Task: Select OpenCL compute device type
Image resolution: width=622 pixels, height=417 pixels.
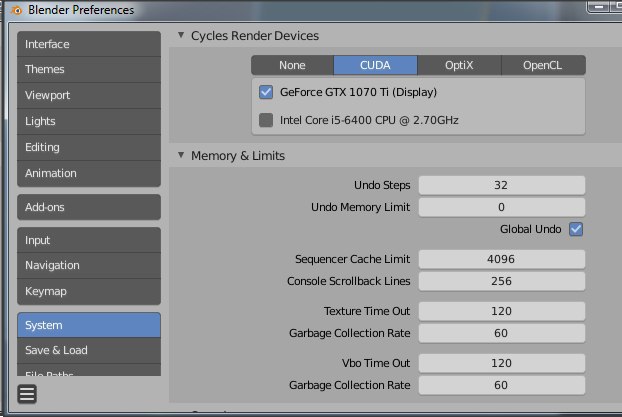Action: click(543, 65)
